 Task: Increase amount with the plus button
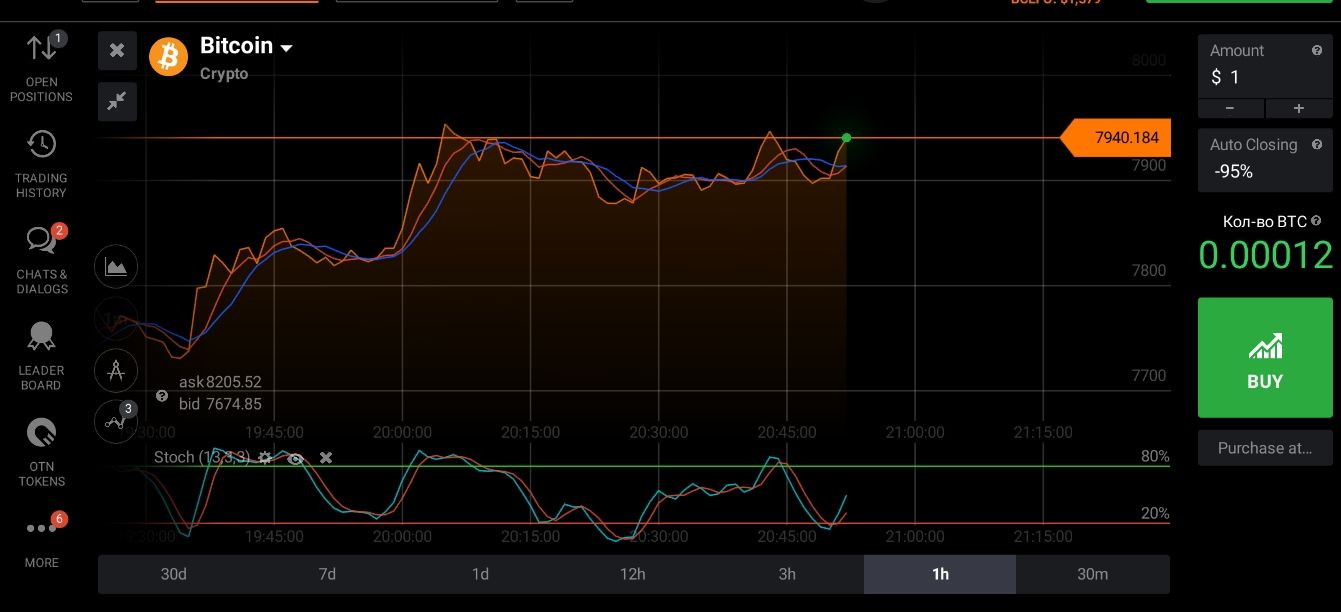coord(1299,108)
